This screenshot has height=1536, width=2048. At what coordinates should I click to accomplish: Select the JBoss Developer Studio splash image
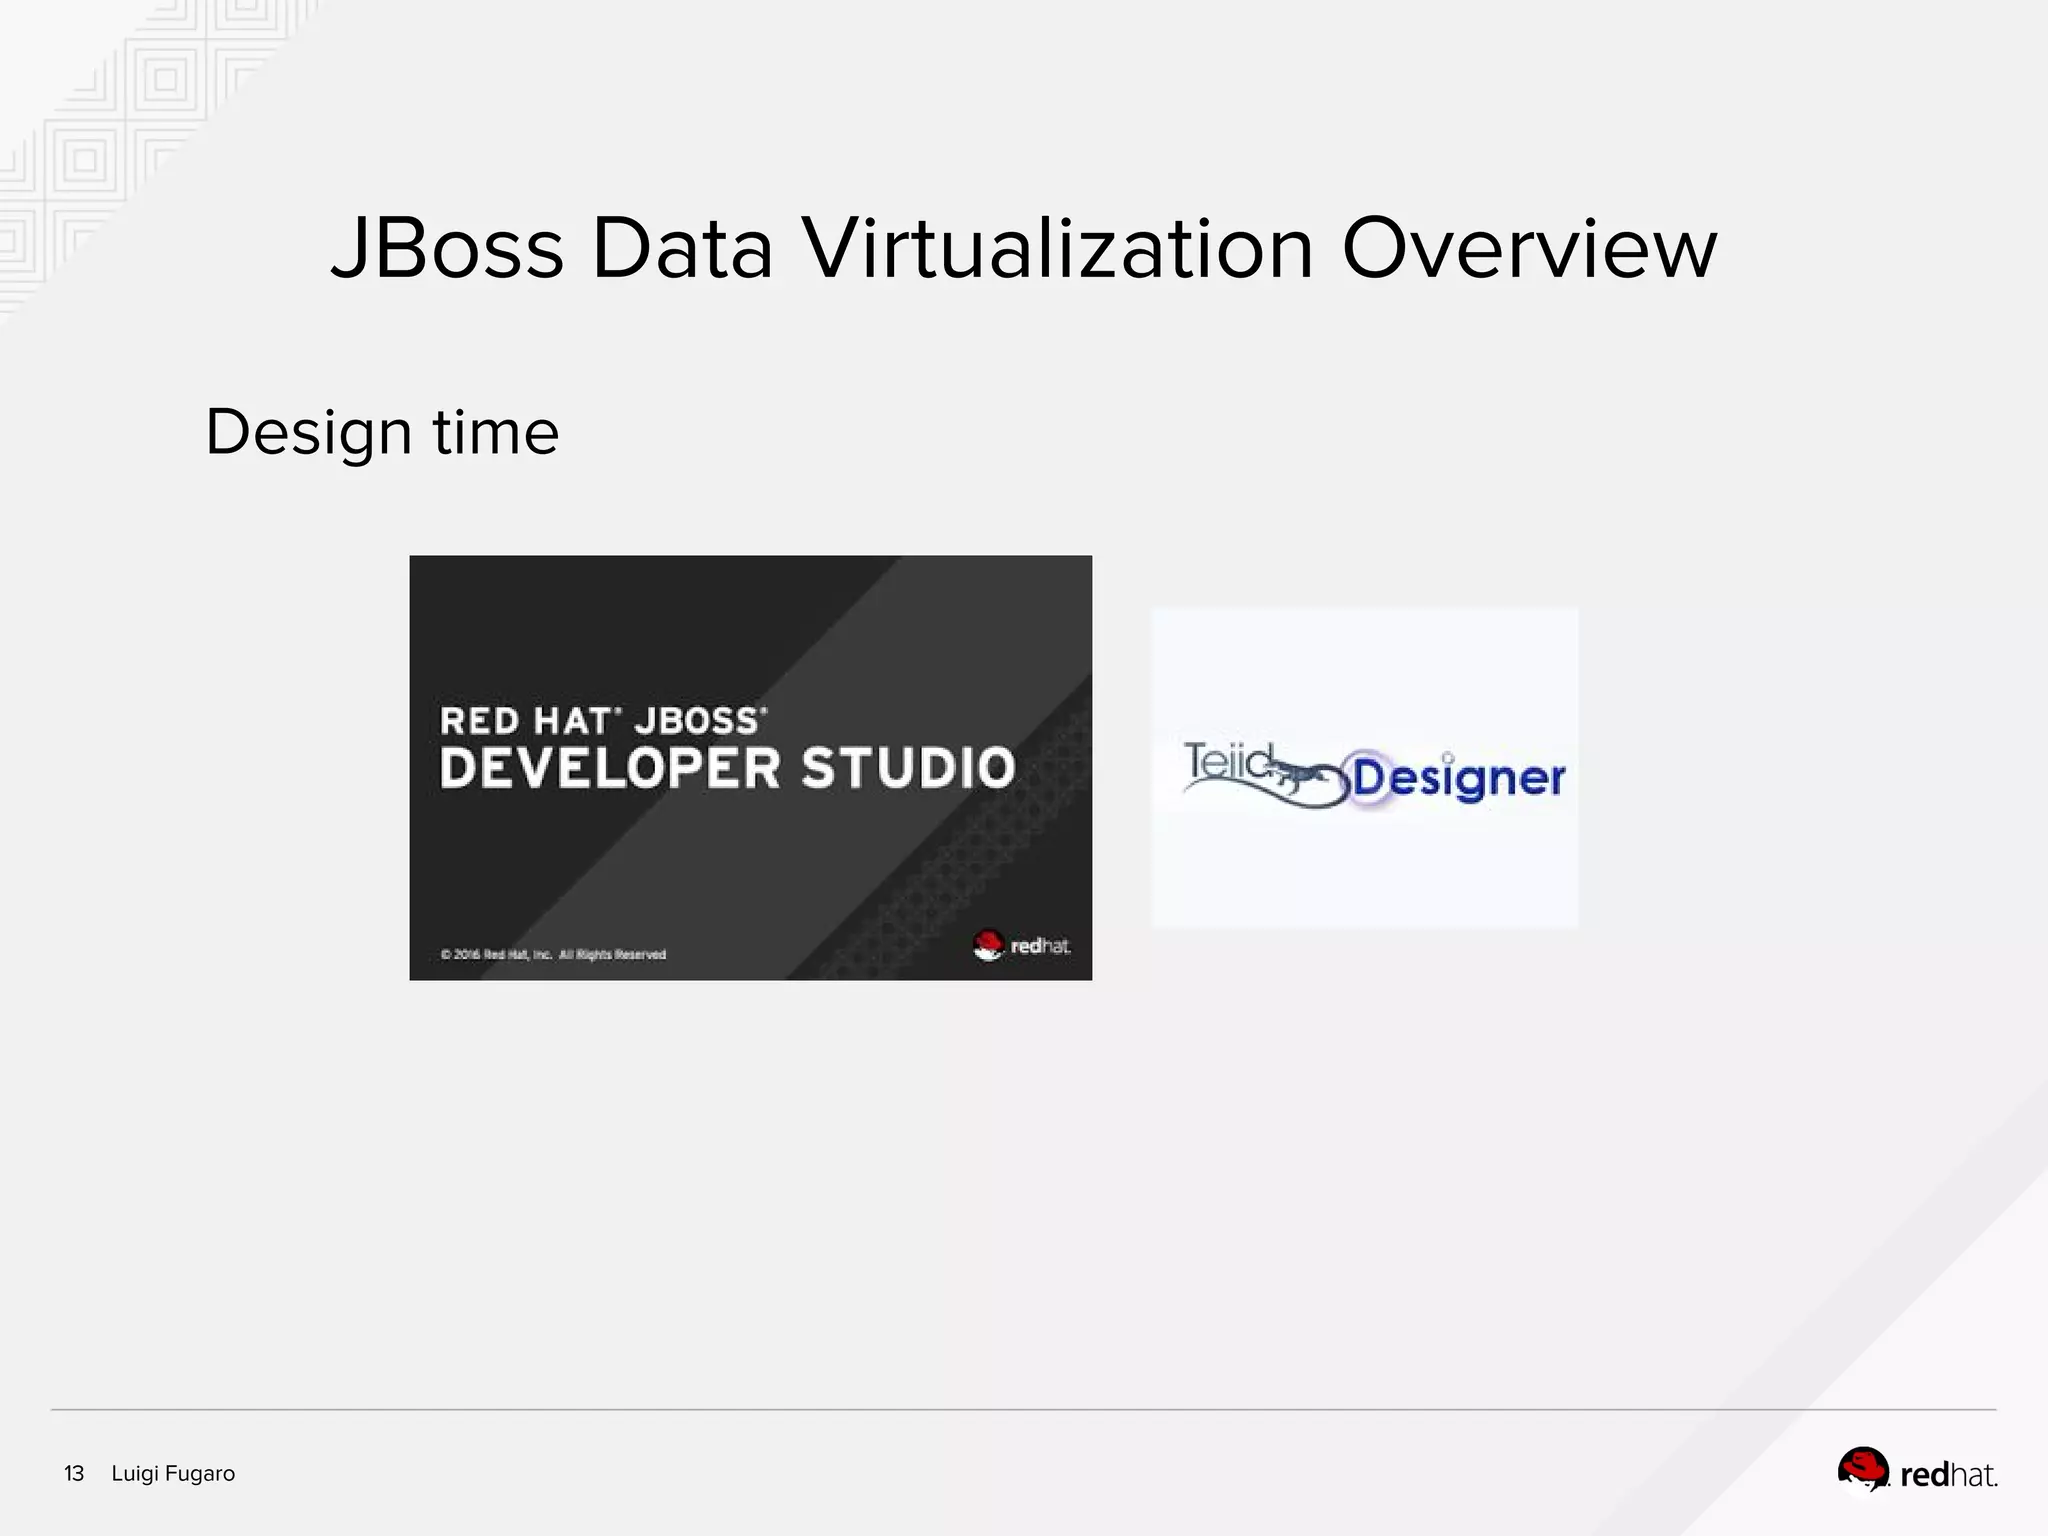pyautogui.click(x=750, y=768)
